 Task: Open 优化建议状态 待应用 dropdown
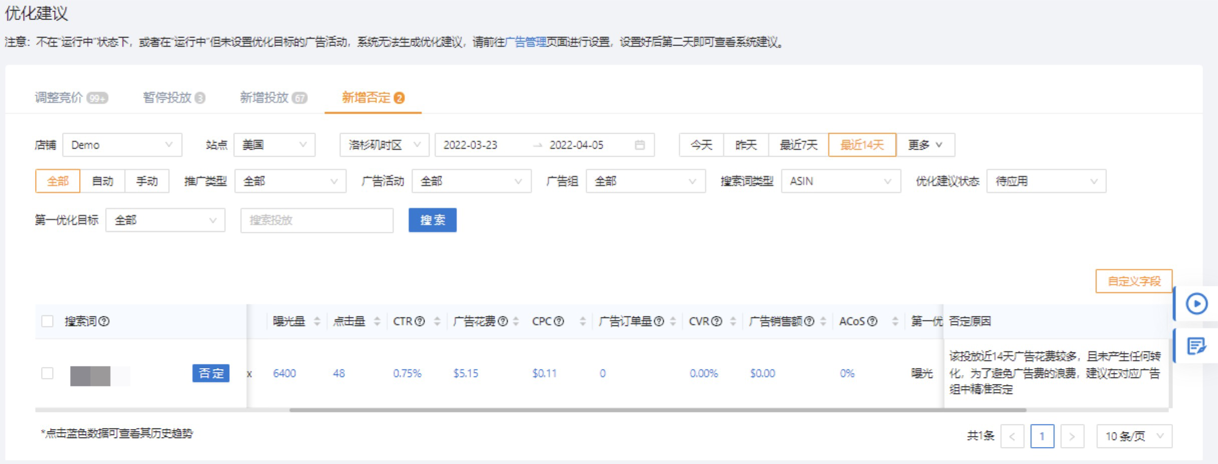pos(1046,182)
